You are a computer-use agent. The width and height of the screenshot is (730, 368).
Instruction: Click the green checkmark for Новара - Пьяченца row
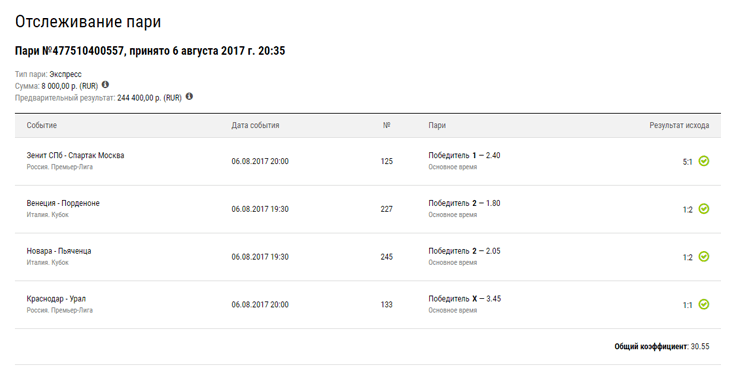click(x=704, y=257)
